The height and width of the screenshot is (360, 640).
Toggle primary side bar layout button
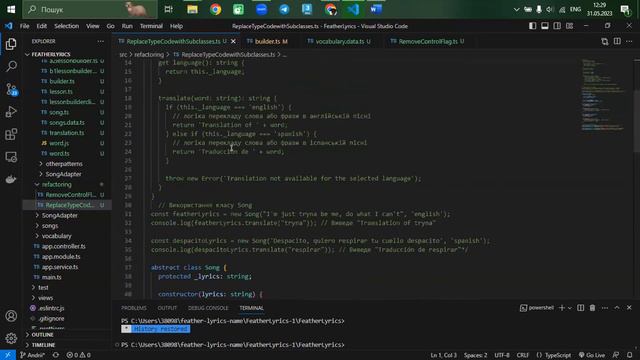(x=532, y=26)
